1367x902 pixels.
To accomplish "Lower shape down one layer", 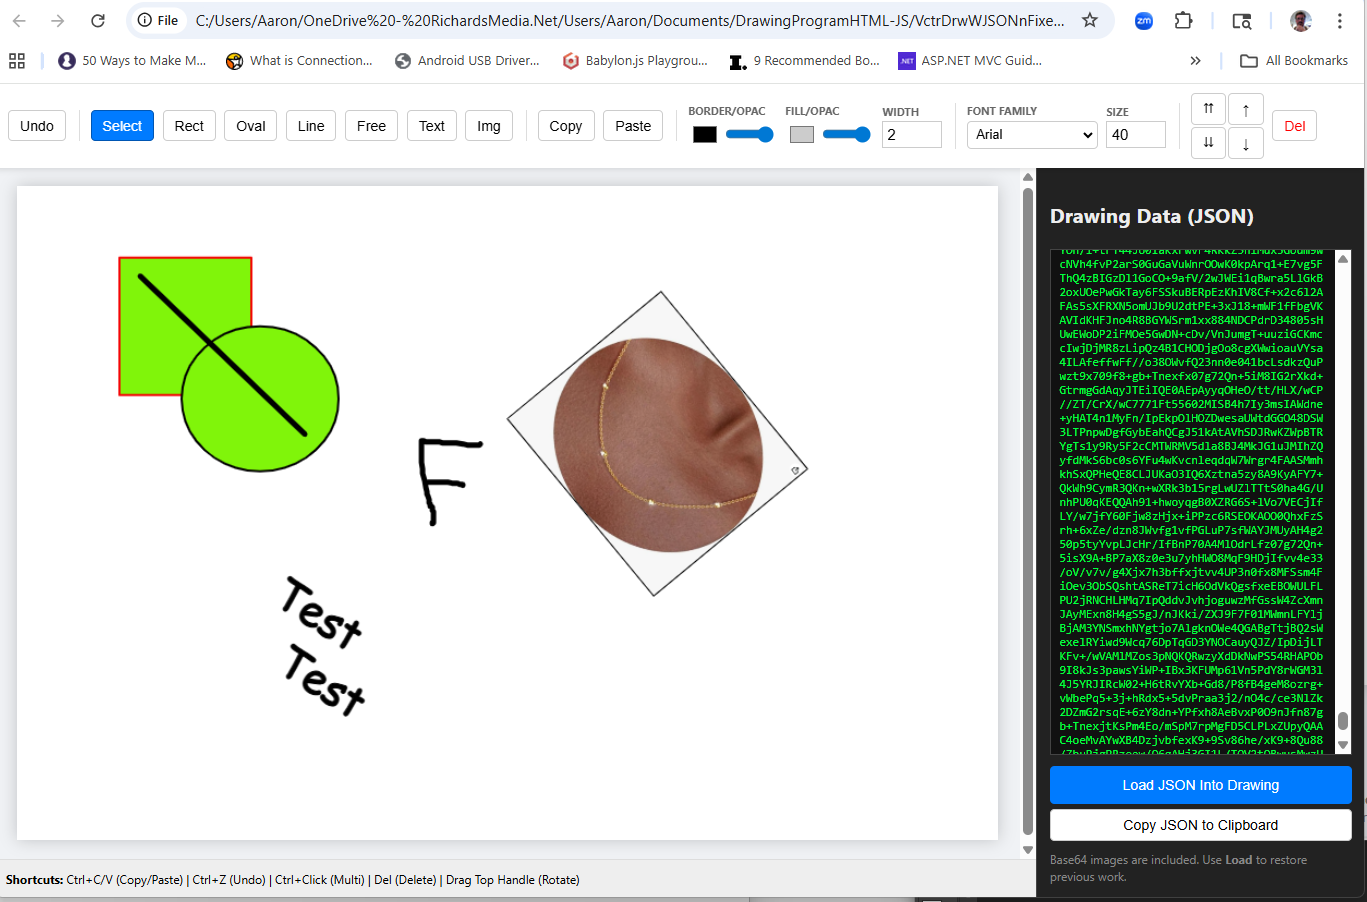I will tap(1245, 142).
